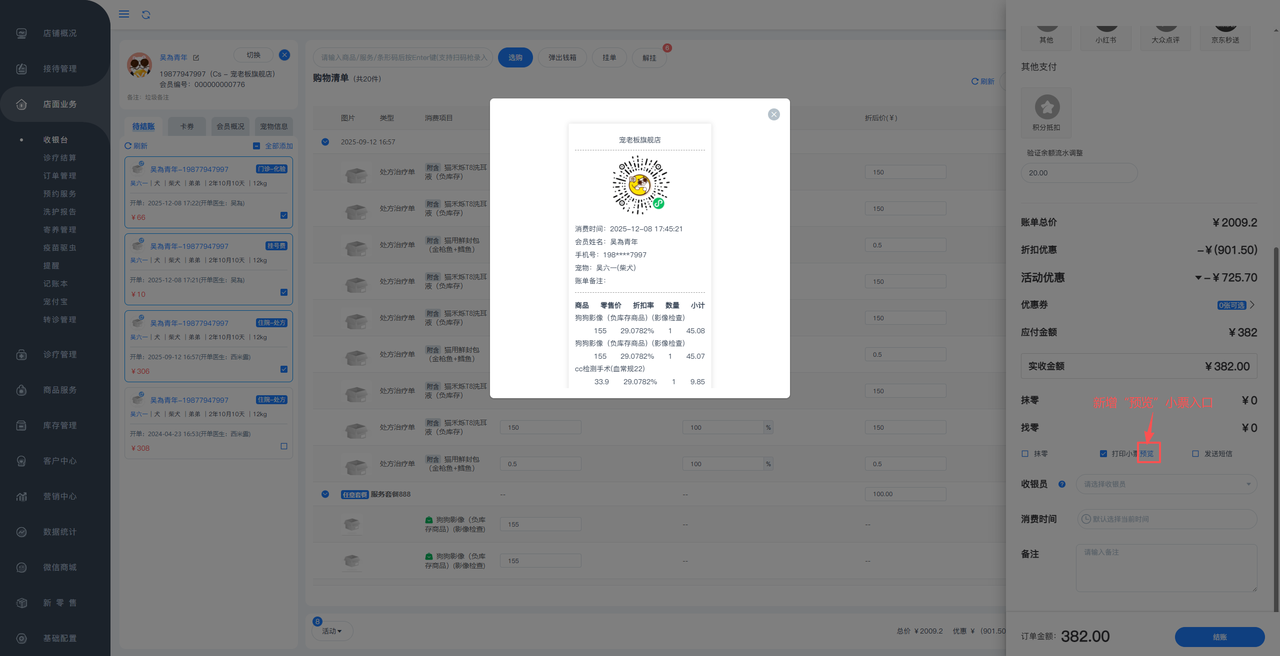1280x656 pixels.
Task: Click the QR code on the receipt
Action: [640, 185]
